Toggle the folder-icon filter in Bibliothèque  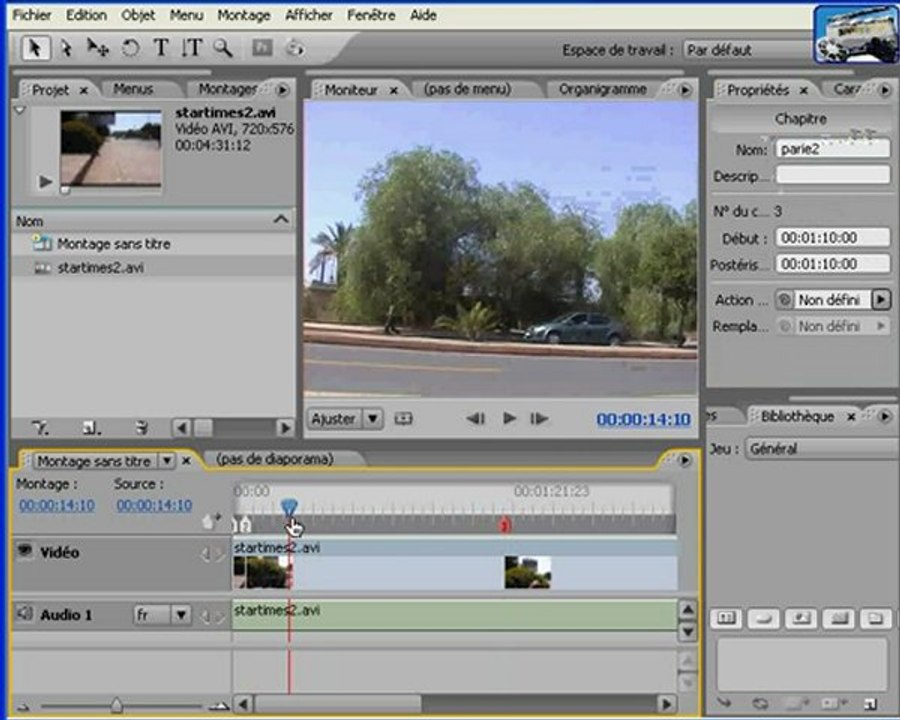coord(875,618)
